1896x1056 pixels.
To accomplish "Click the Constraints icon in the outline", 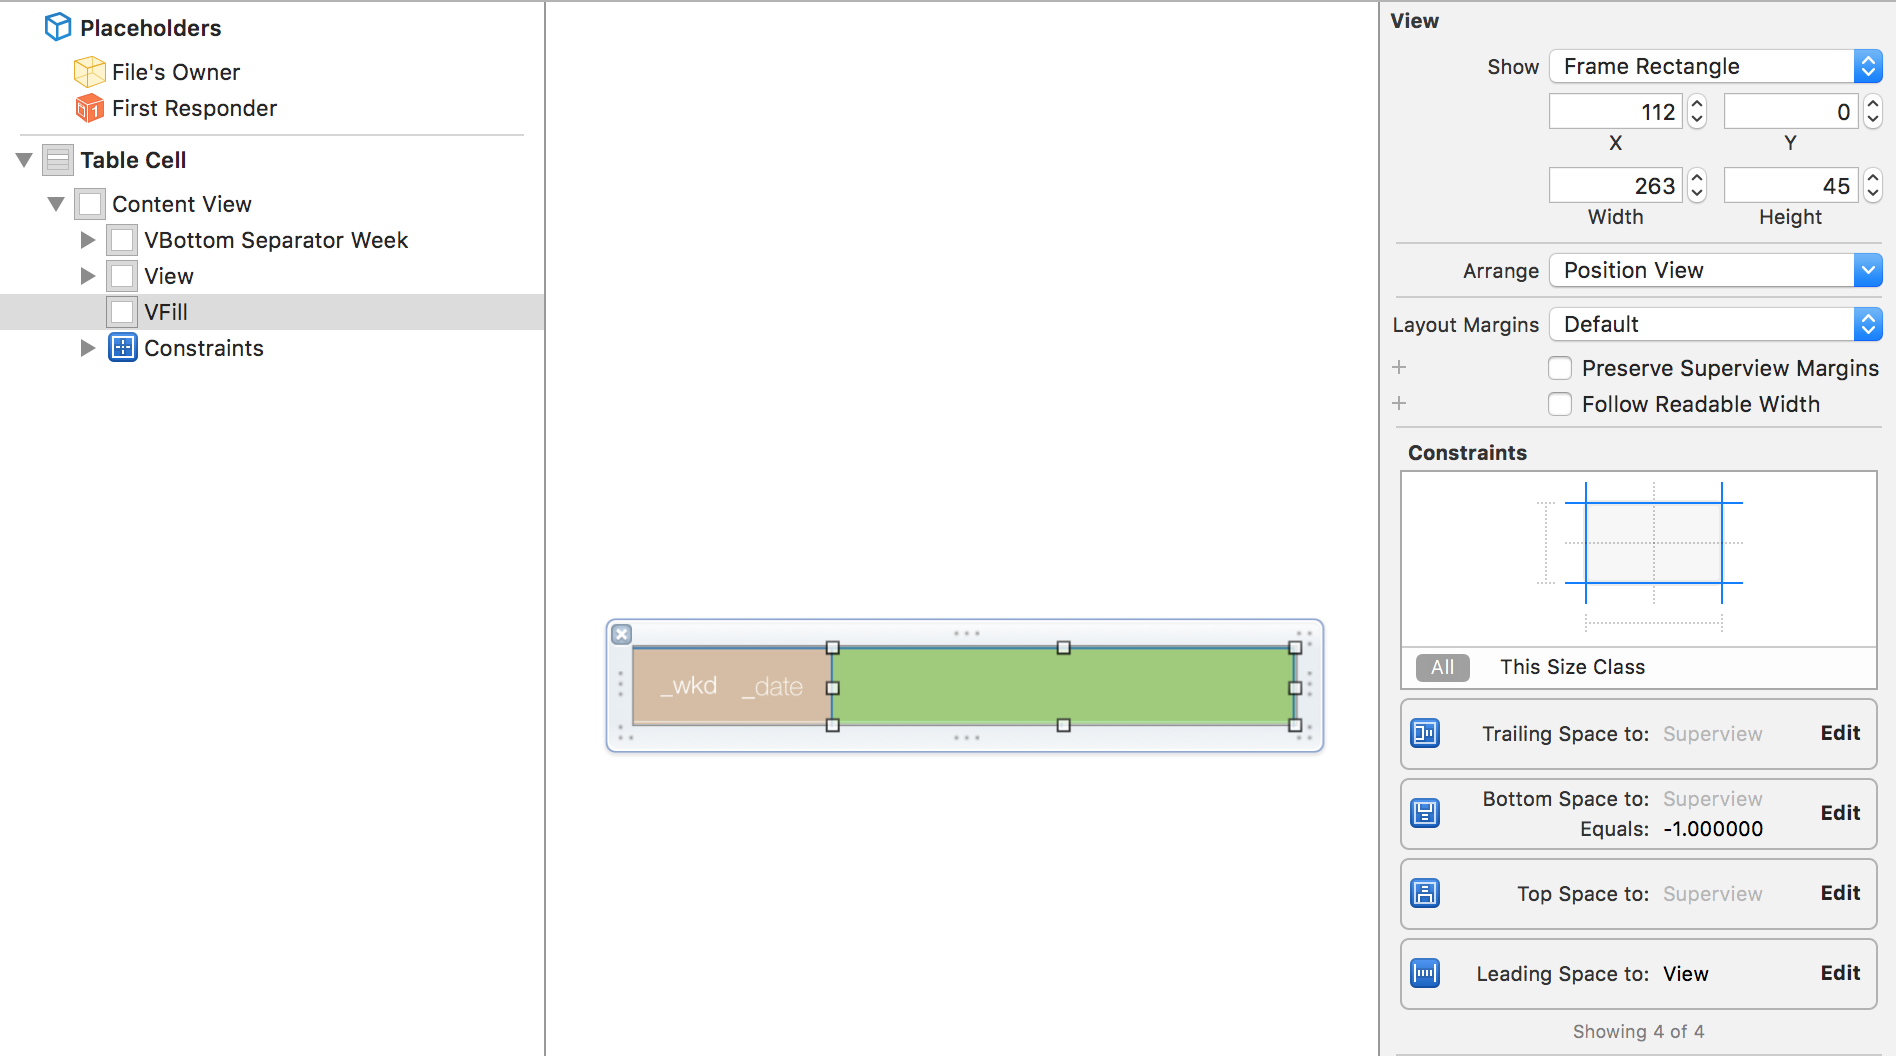I will click(x=122, y=348).
